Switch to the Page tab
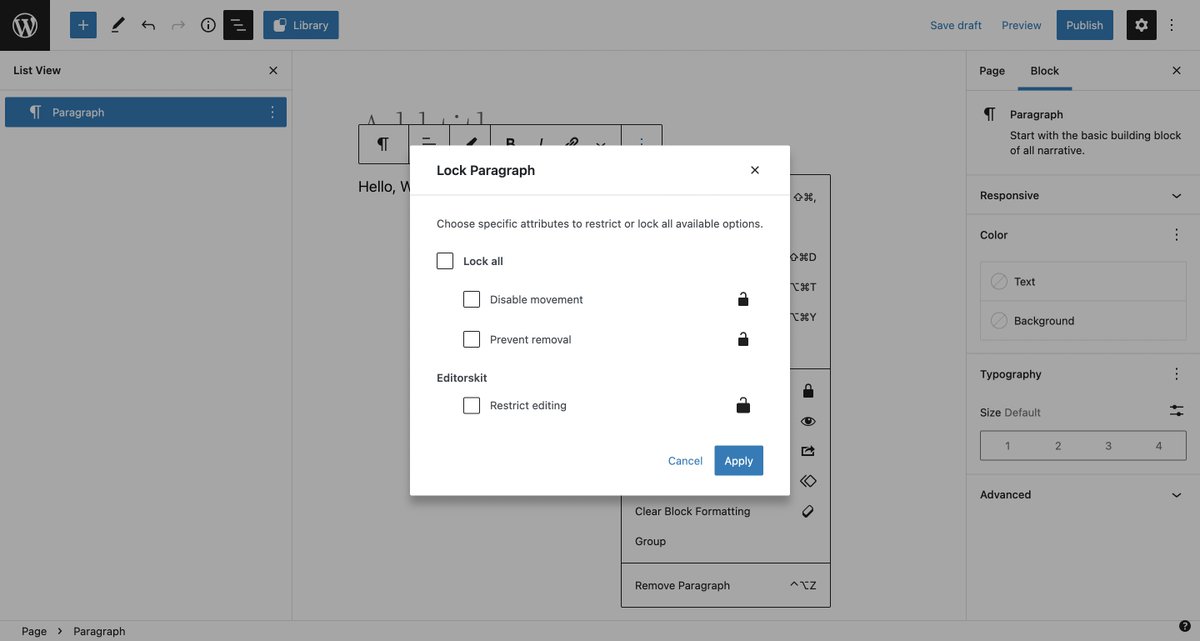This screenshot has width=1200, height=641. (992, 70)
